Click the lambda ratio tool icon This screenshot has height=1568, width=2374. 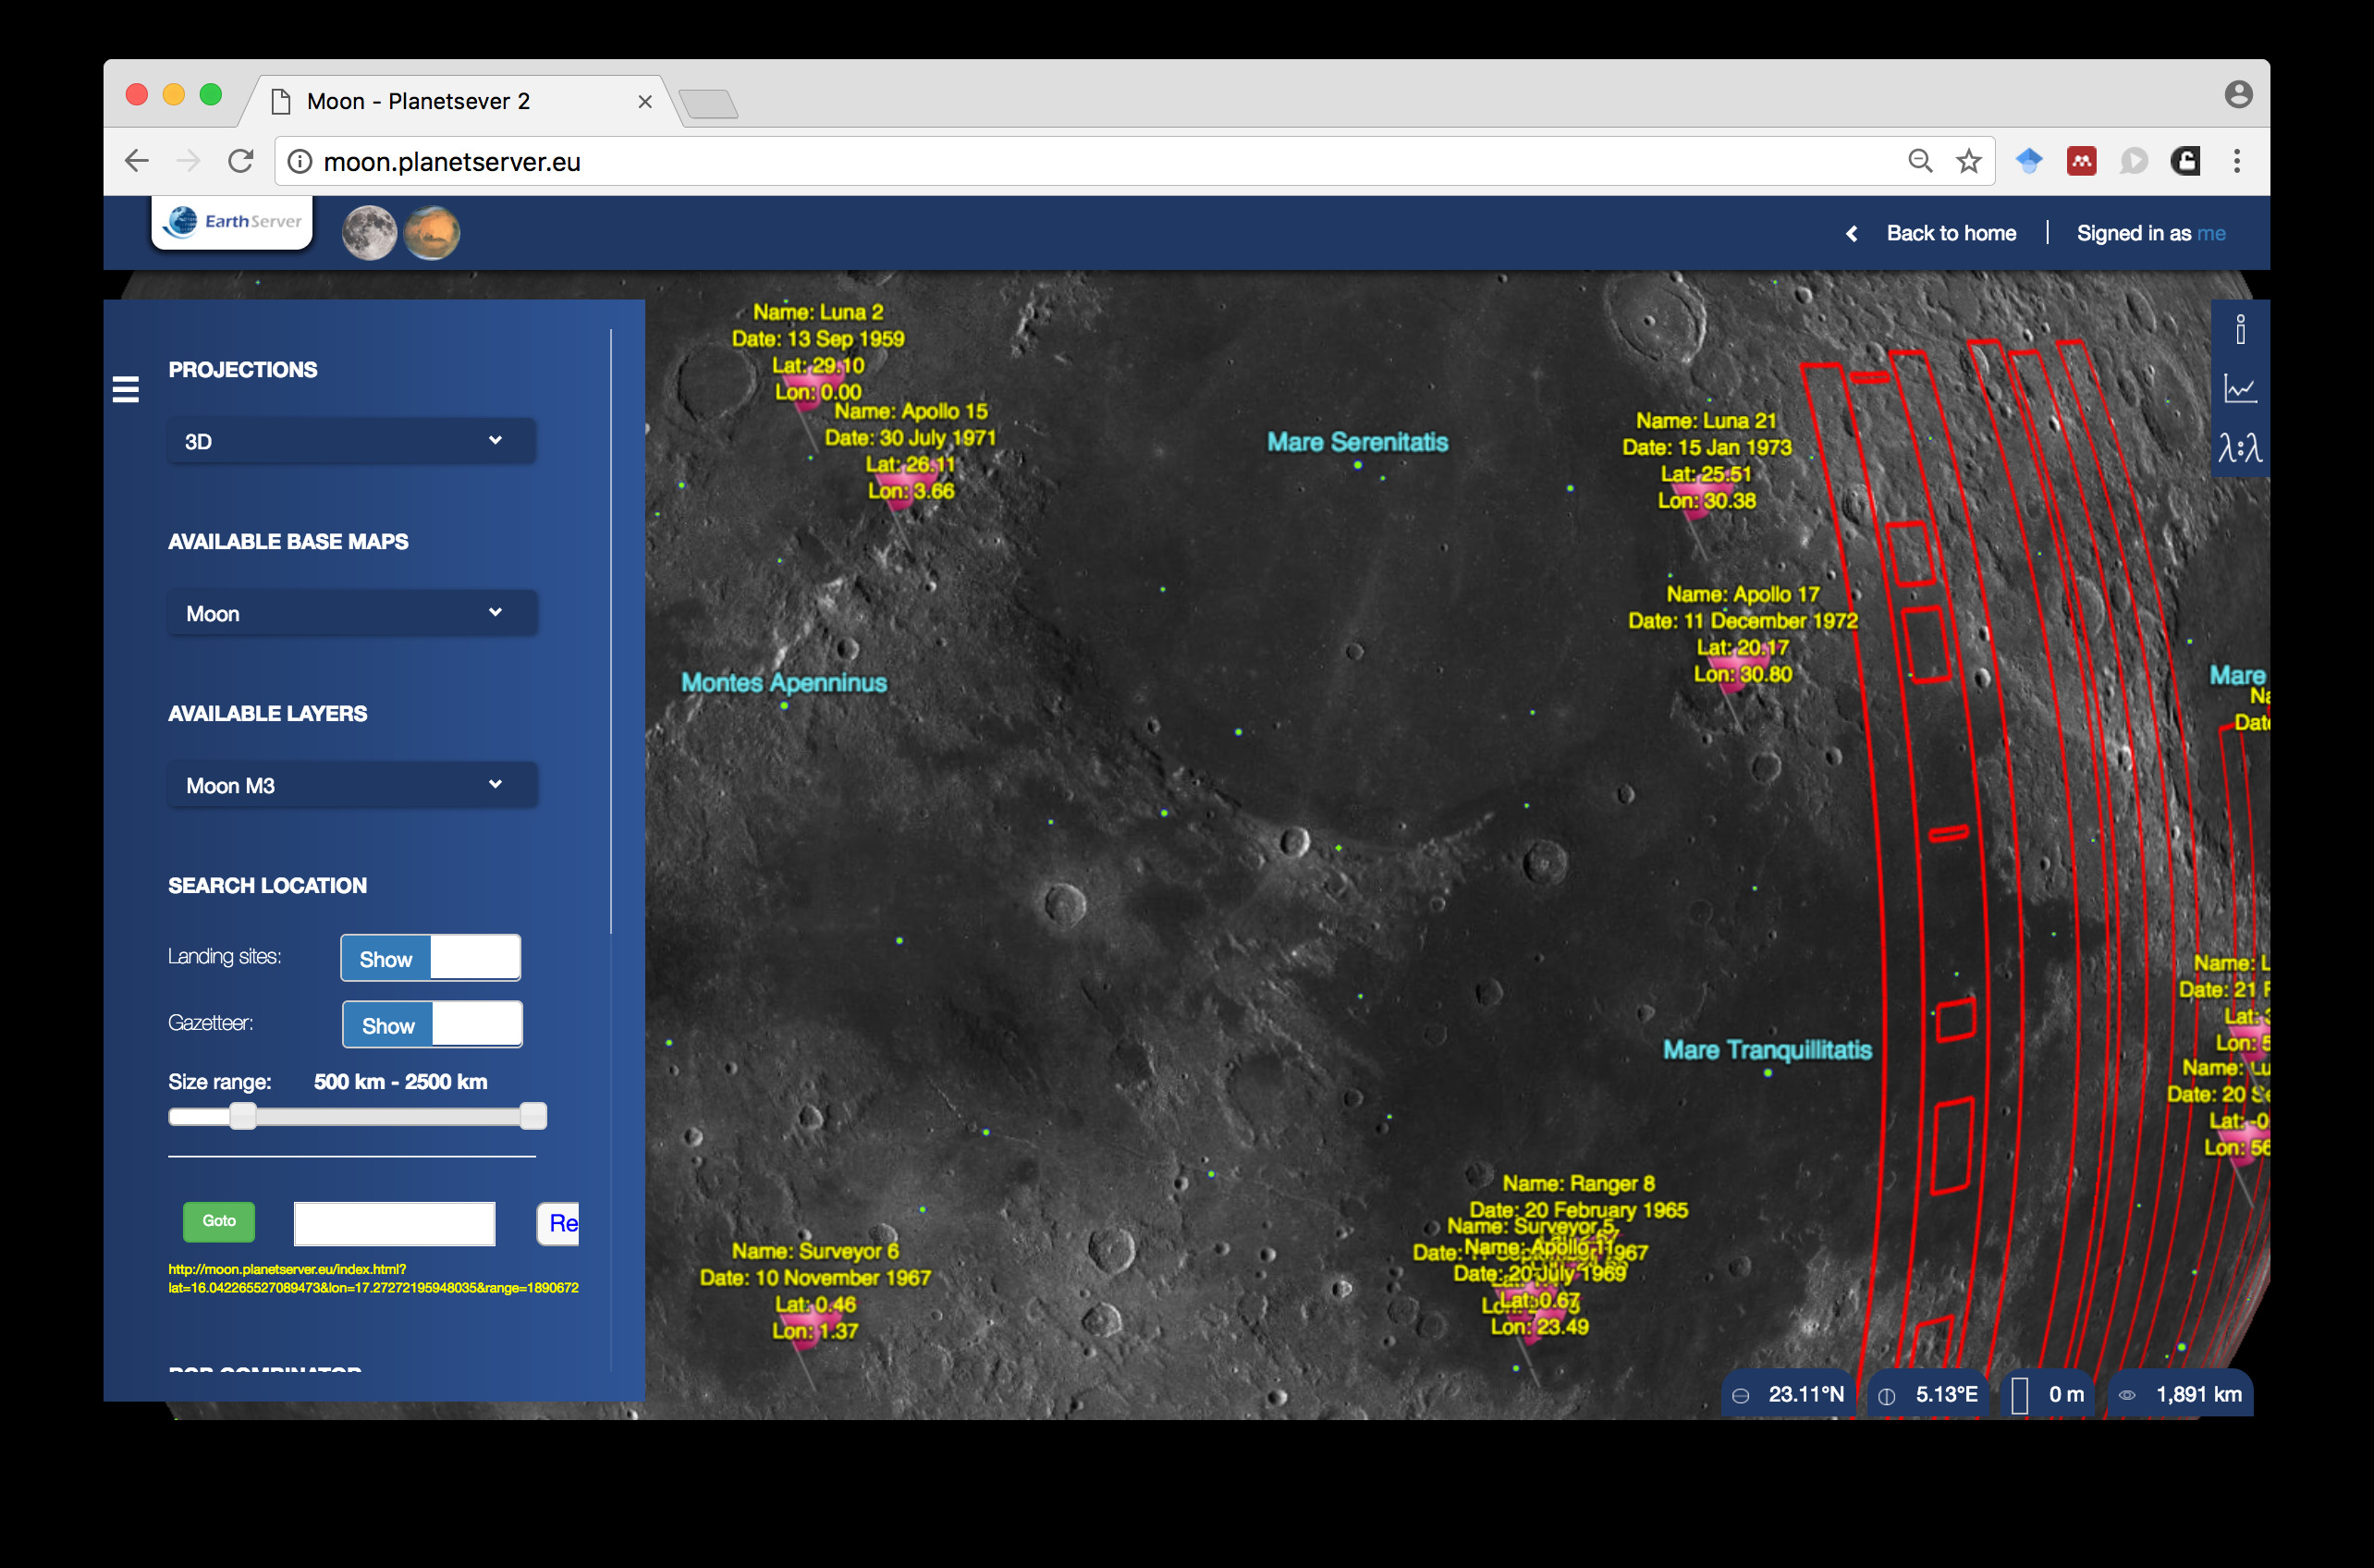coord(2240,447)
